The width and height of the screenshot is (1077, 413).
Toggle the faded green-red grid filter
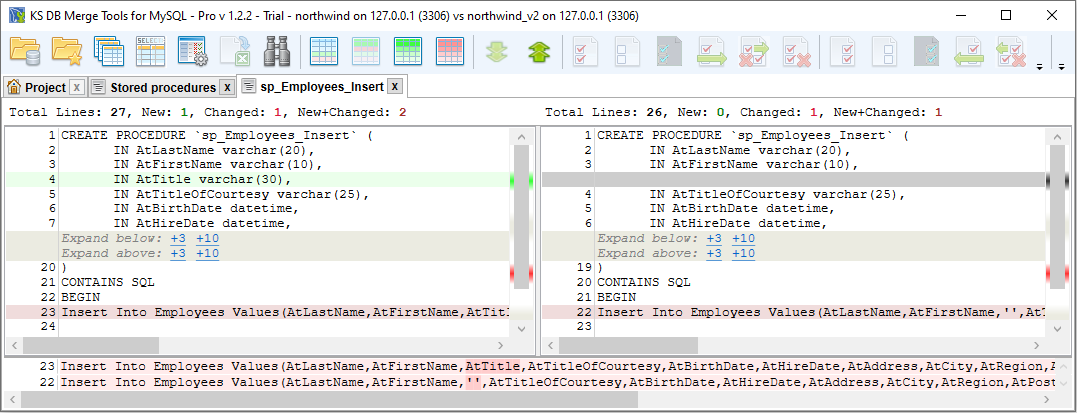[366, 52]
